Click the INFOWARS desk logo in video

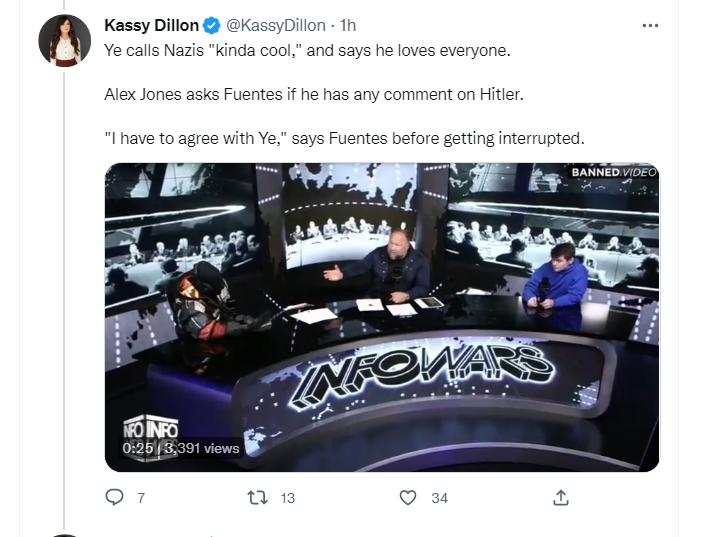coord(422,375)
